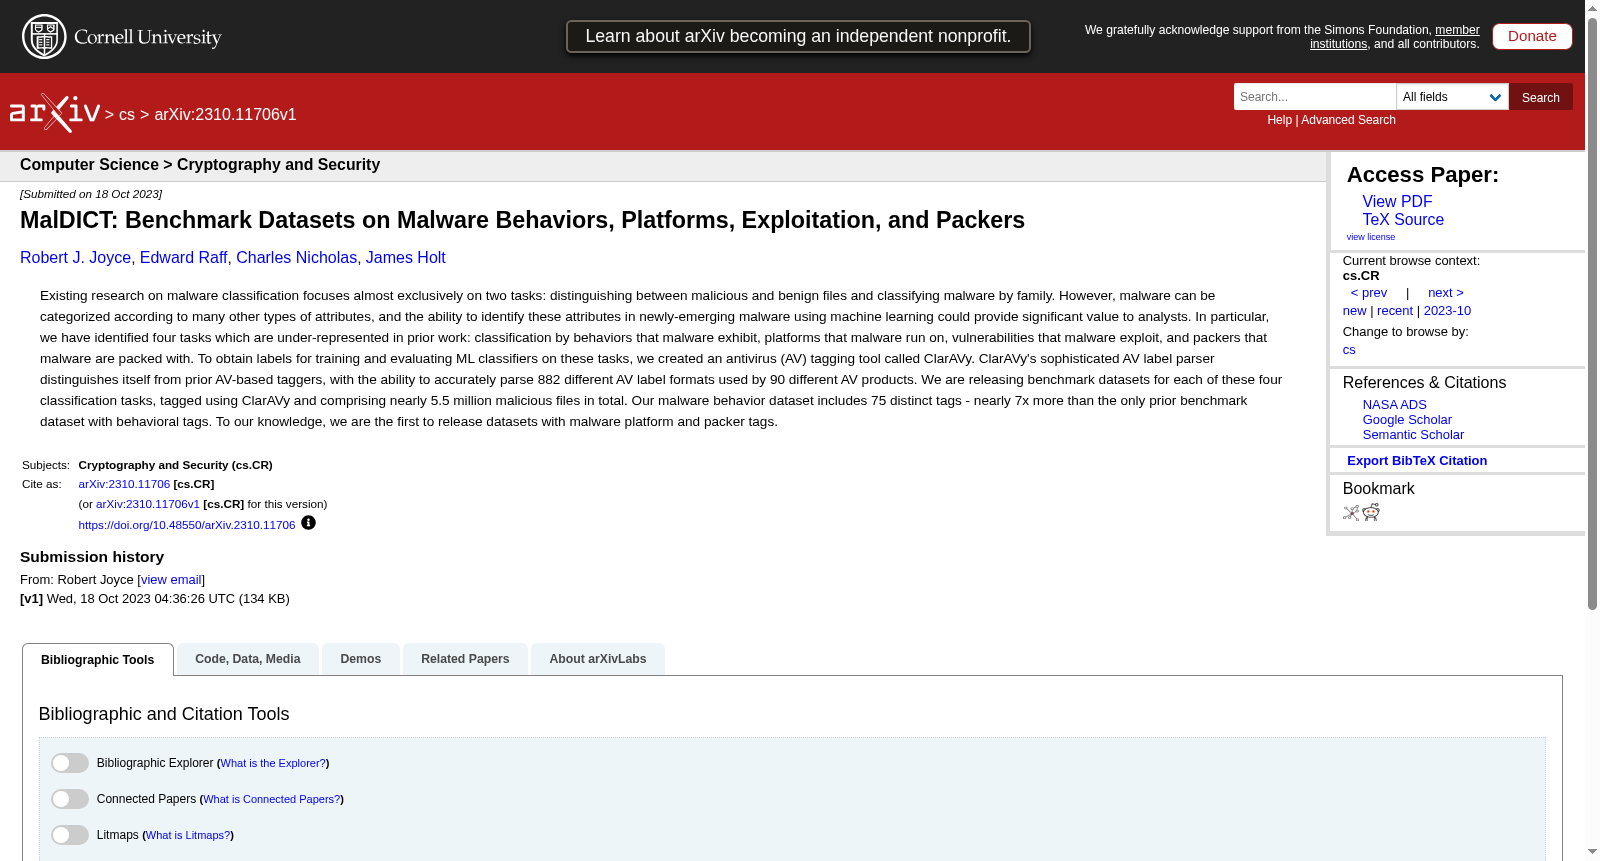
Task: Open What is Connected Papers? link
Action: coord(271,799)
